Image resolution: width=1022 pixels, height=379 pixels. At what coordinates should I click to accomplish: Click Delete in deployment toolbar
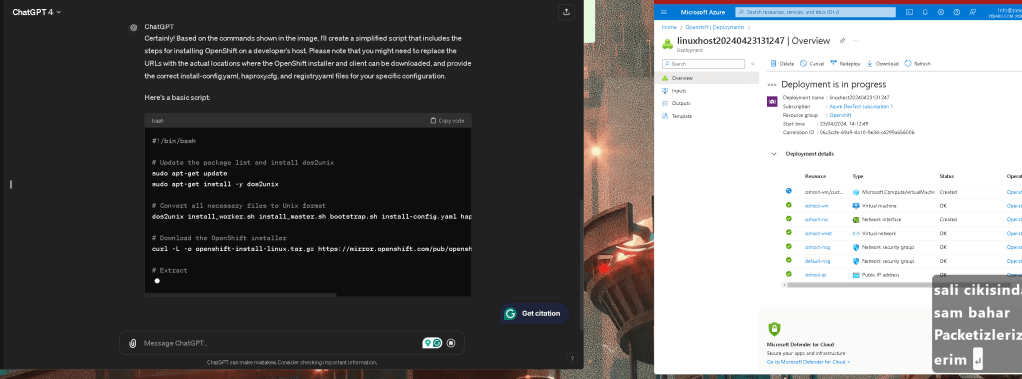point(782,64)
